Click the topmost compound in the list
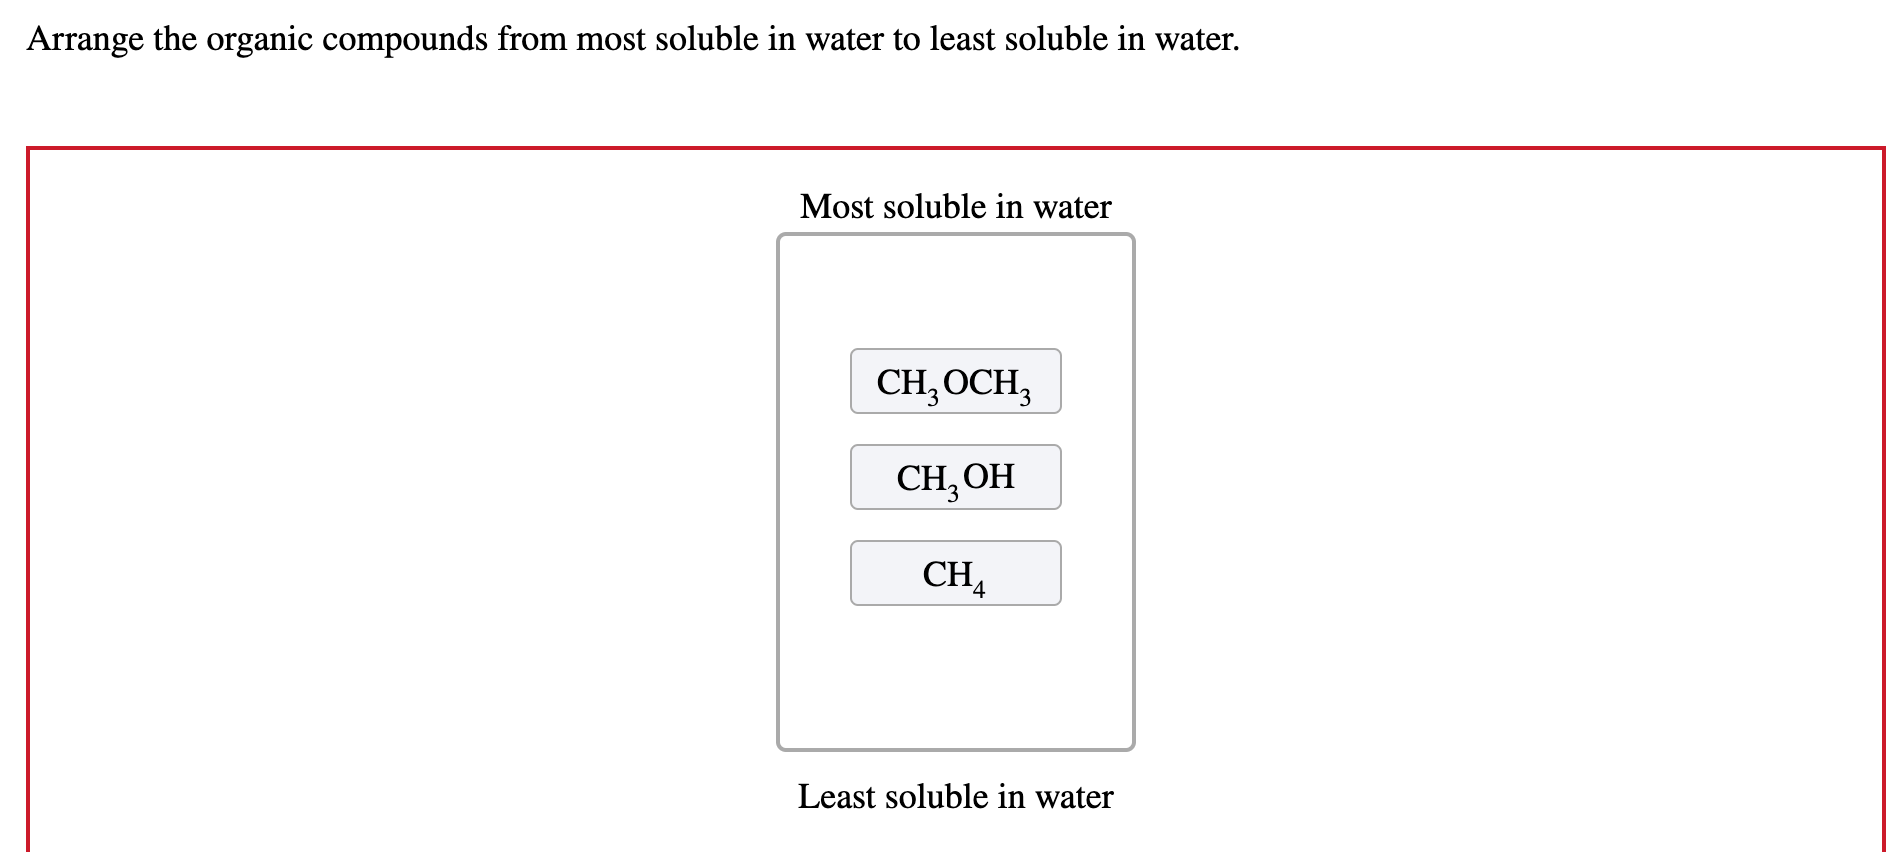 tap(954, 380)
